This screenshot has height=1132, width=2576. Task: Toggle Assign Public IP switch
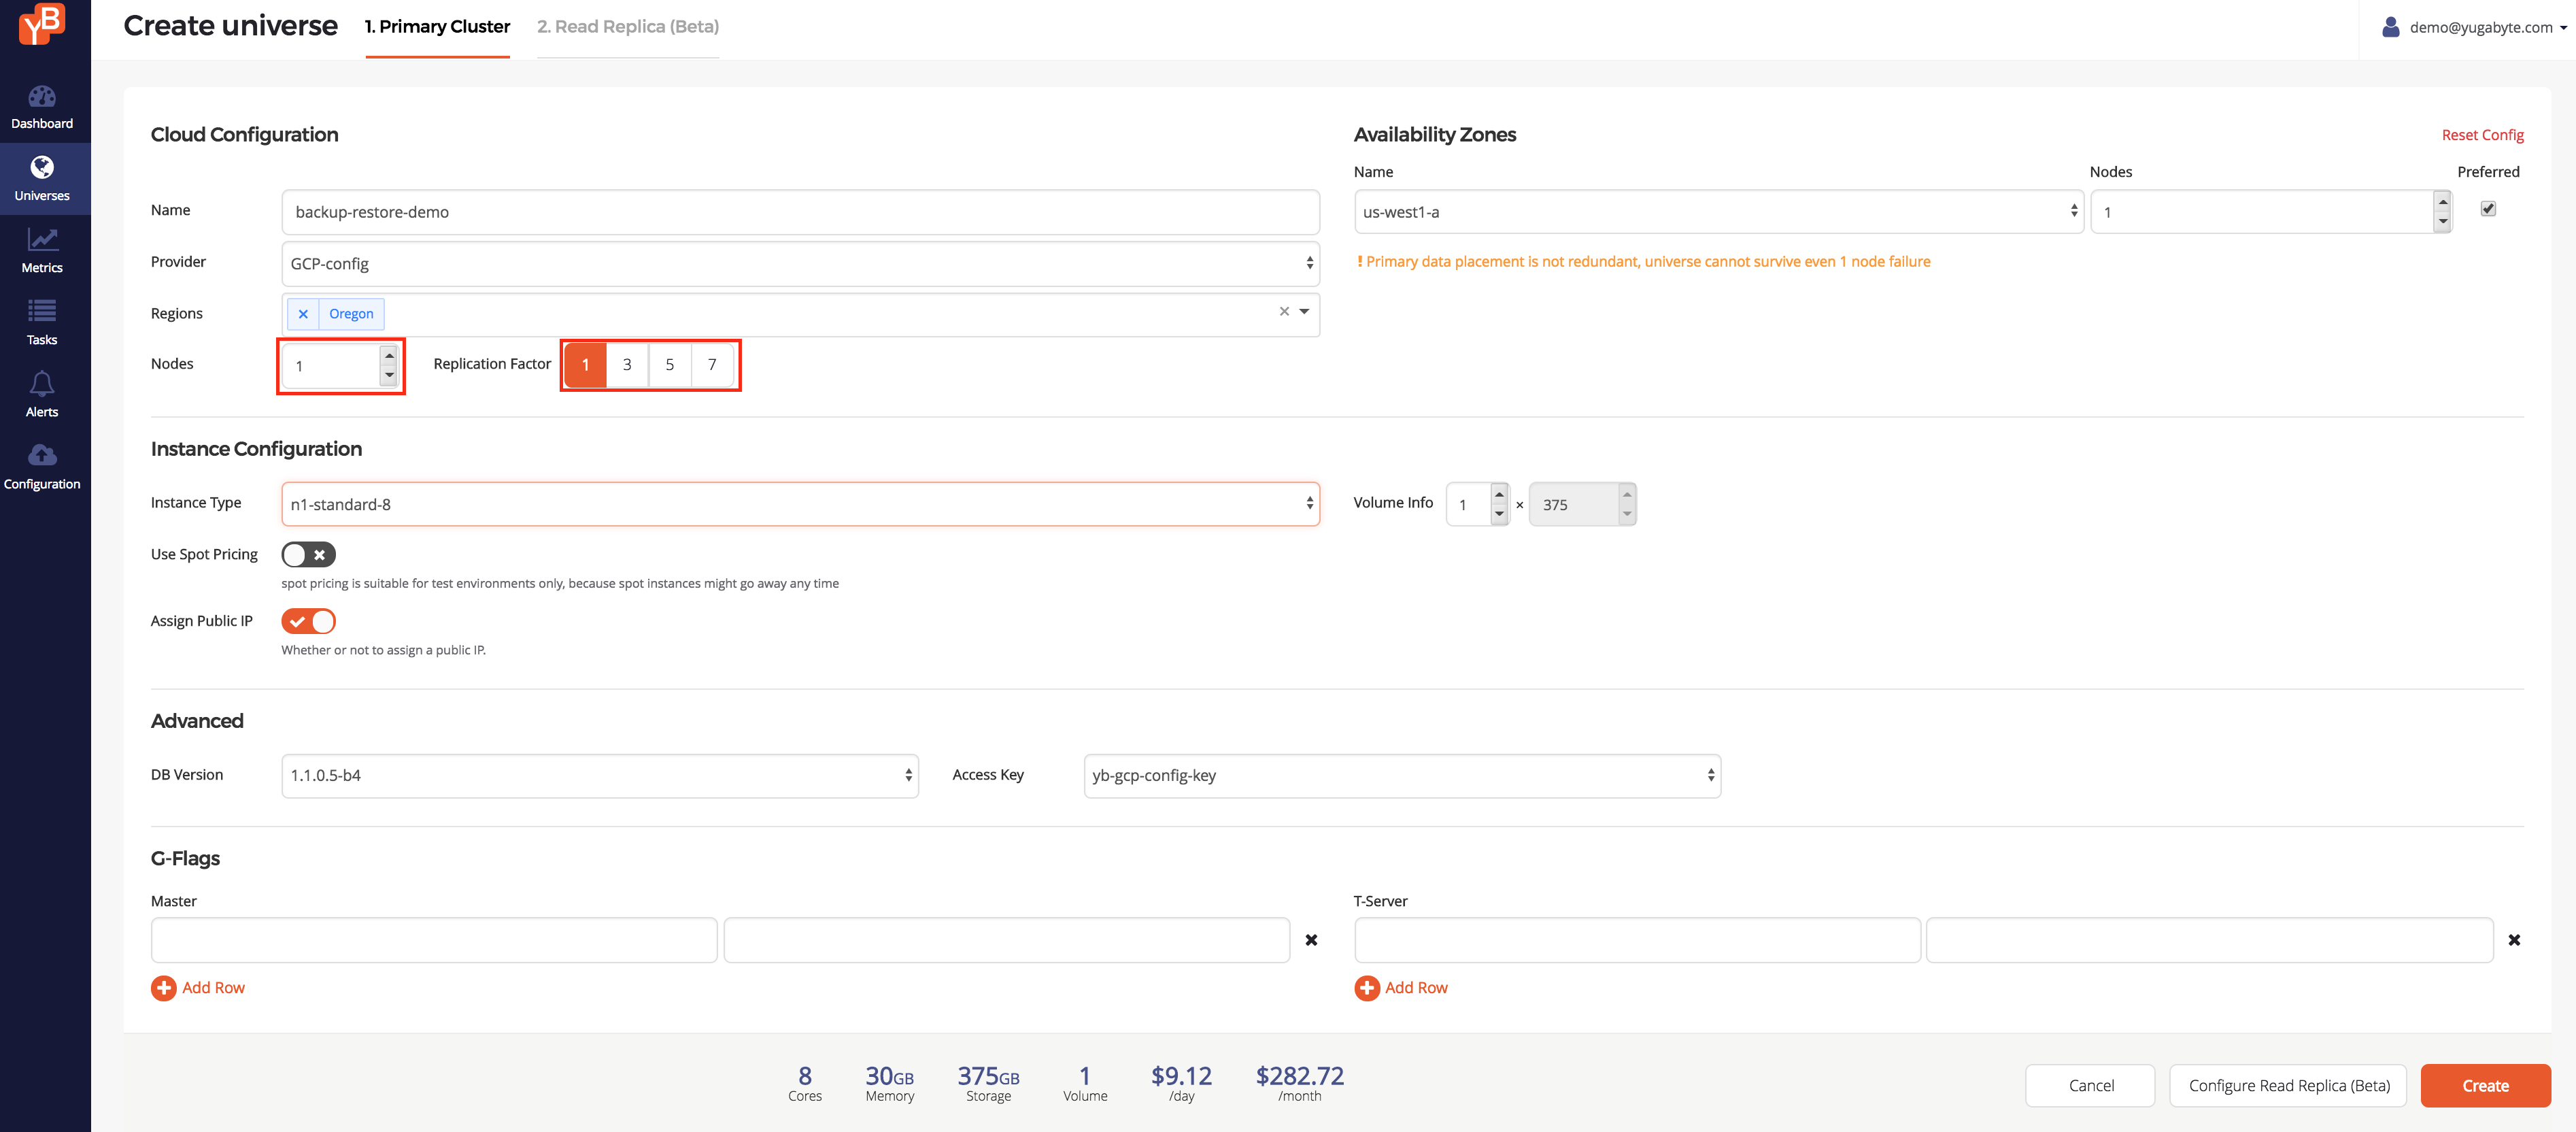[308, 622]
